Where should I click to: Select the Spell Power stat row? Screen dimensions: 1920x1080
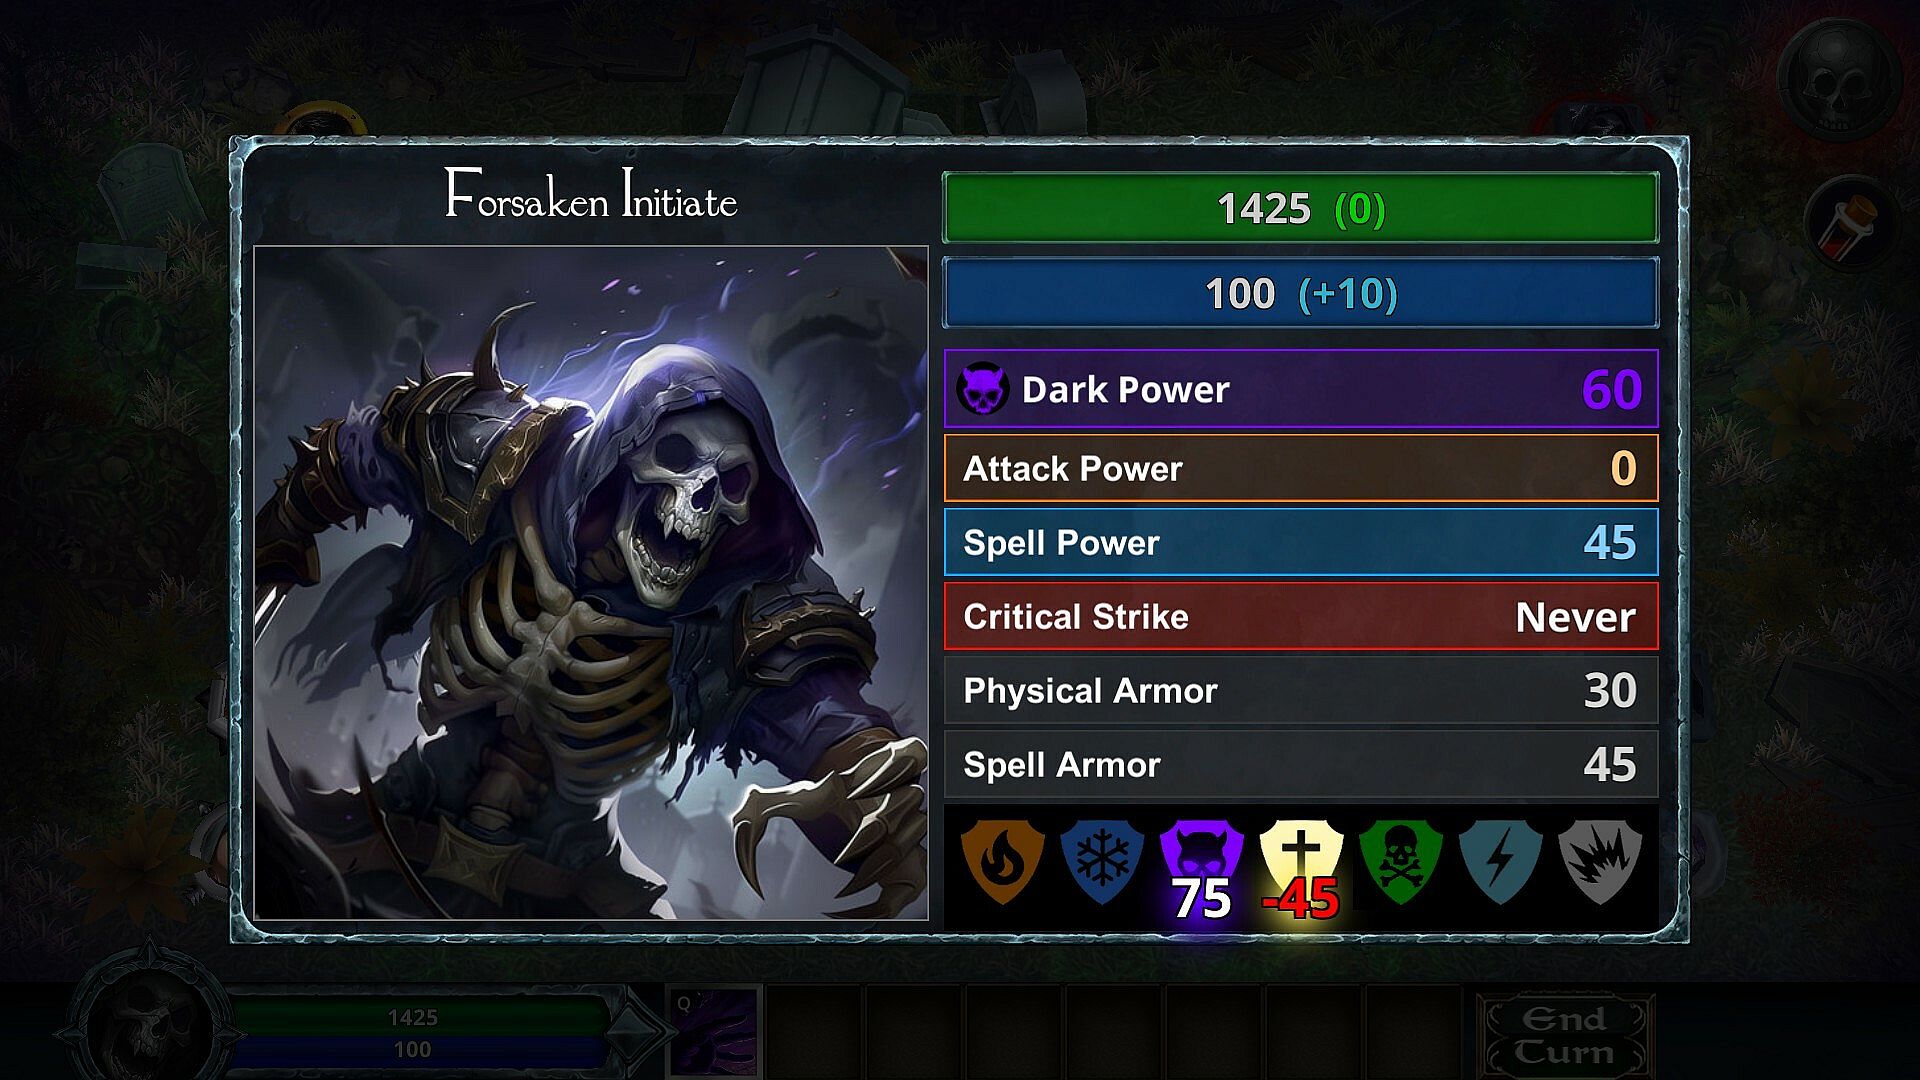1300,542
